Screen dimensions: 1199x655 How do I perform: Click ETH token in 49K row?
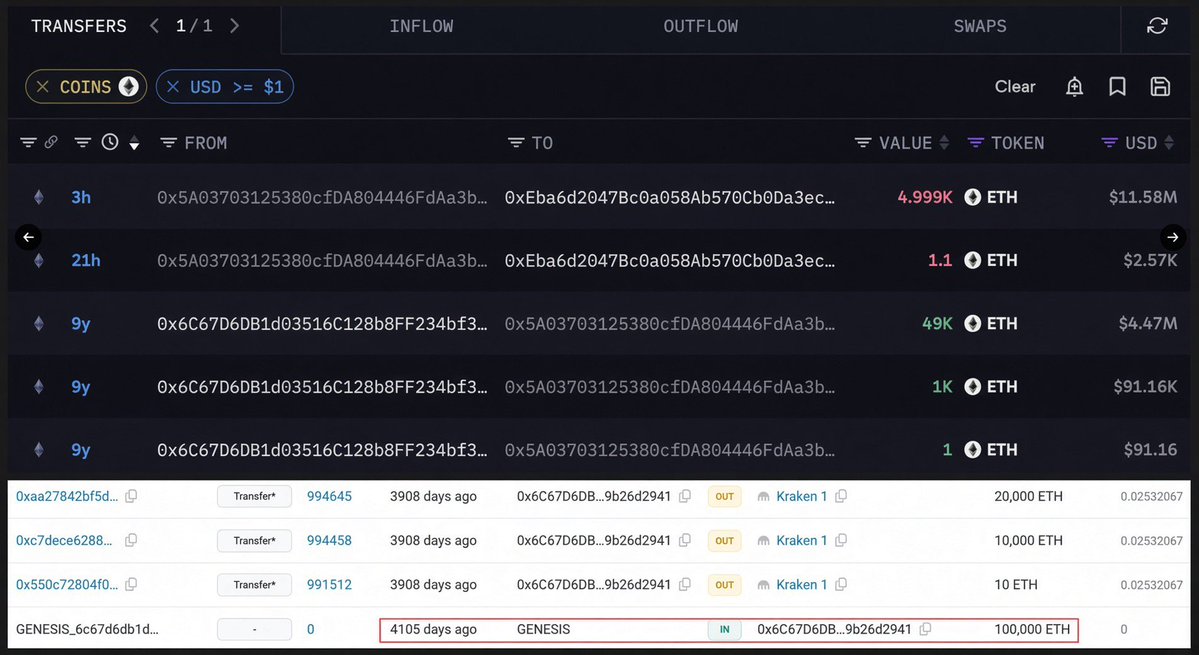(x=991, y=323)
